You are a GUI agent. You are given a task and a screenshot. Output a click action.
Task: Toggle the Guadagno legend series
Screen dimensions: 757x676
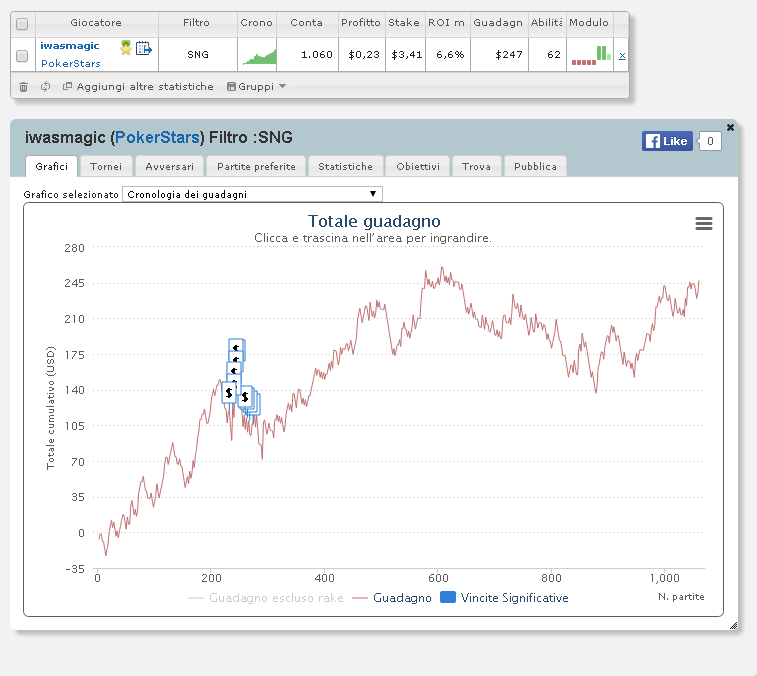coord(392,598)
